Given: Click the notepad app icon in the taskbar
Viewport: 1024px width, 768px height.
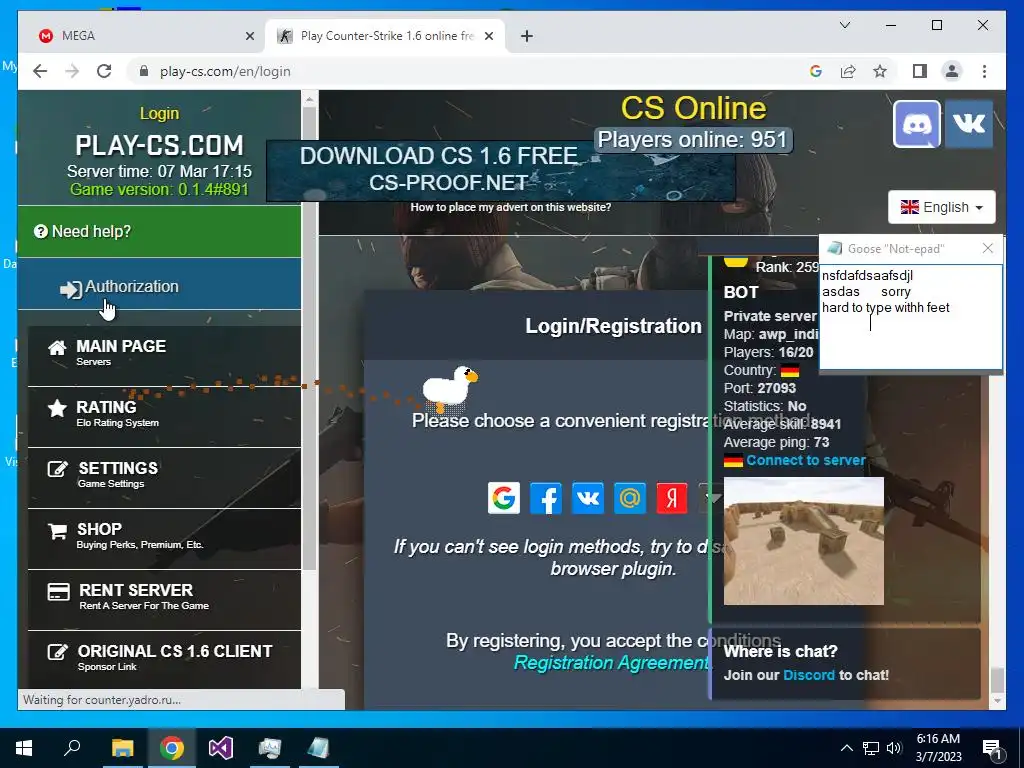Looking at the screenshot, I should 319,748.
